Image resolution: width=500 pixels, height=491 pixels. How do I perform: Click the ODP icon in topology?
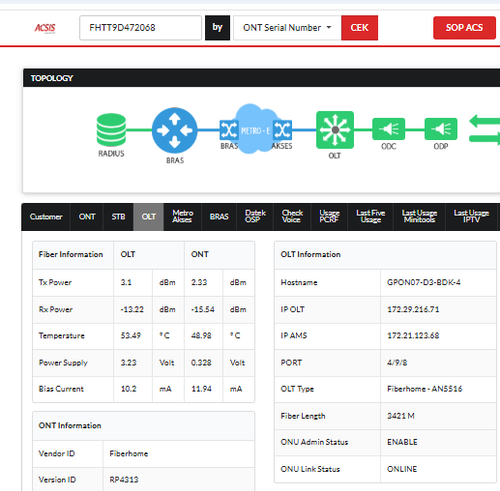(441, 129)
